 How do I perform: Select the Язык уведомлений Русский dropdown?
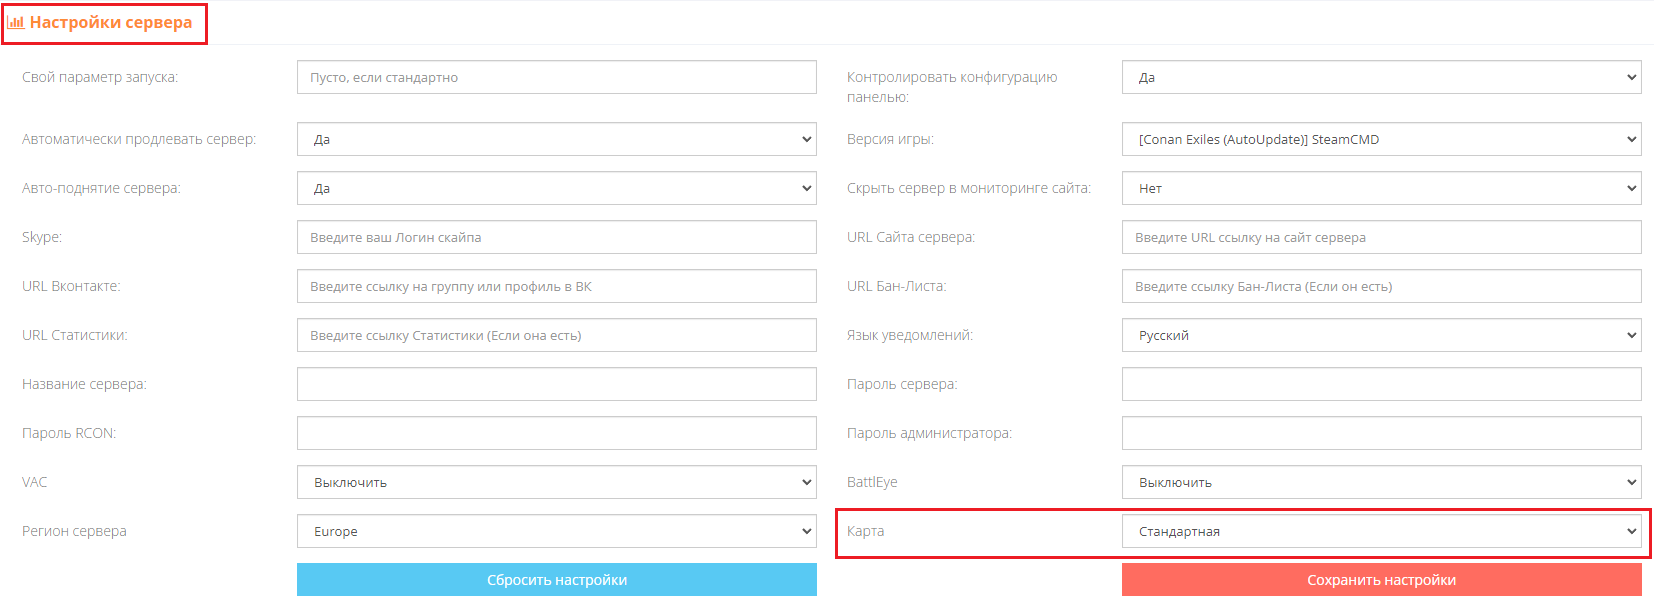point(1382,335)
